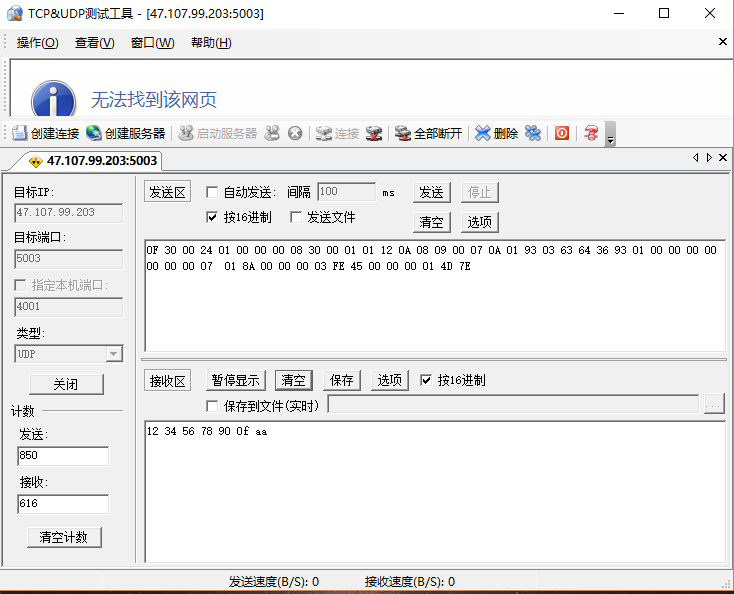734x594 pixels.
Task: Click the grey circle X toolbar icon
Action: click(x=295, y=133)
